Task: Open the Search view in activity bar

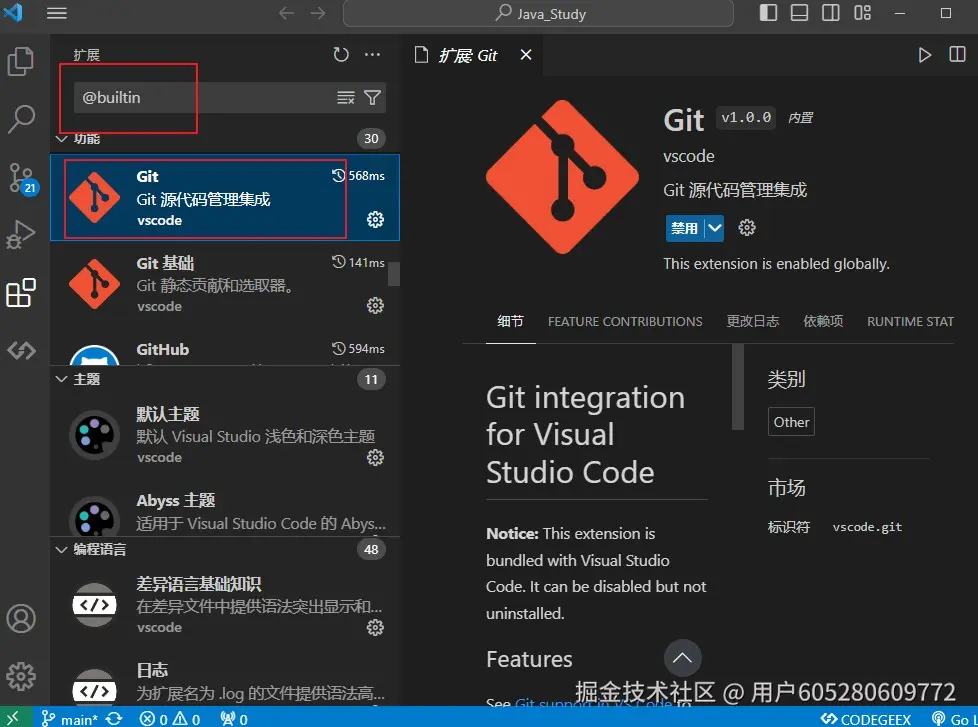Action: (21, 118)
